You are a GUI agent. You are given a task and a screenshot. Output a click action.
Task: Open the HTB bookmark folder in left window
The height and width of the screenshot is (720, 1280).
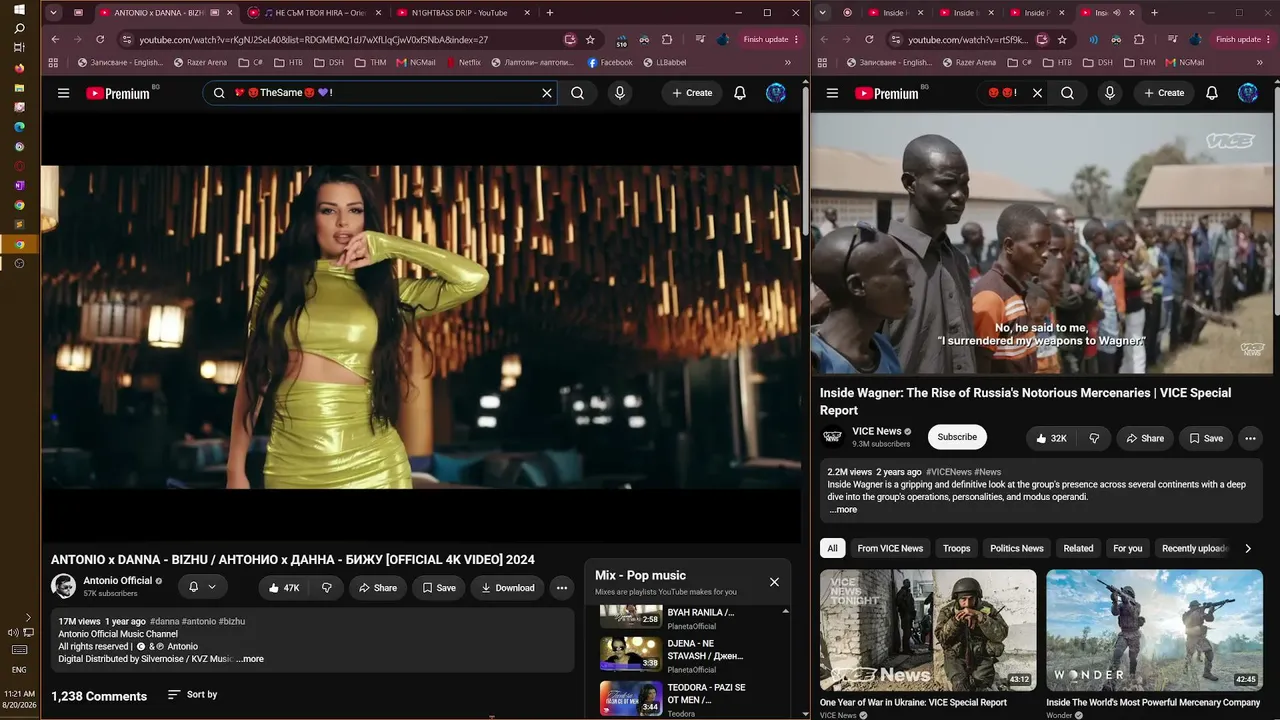[289, 62]
